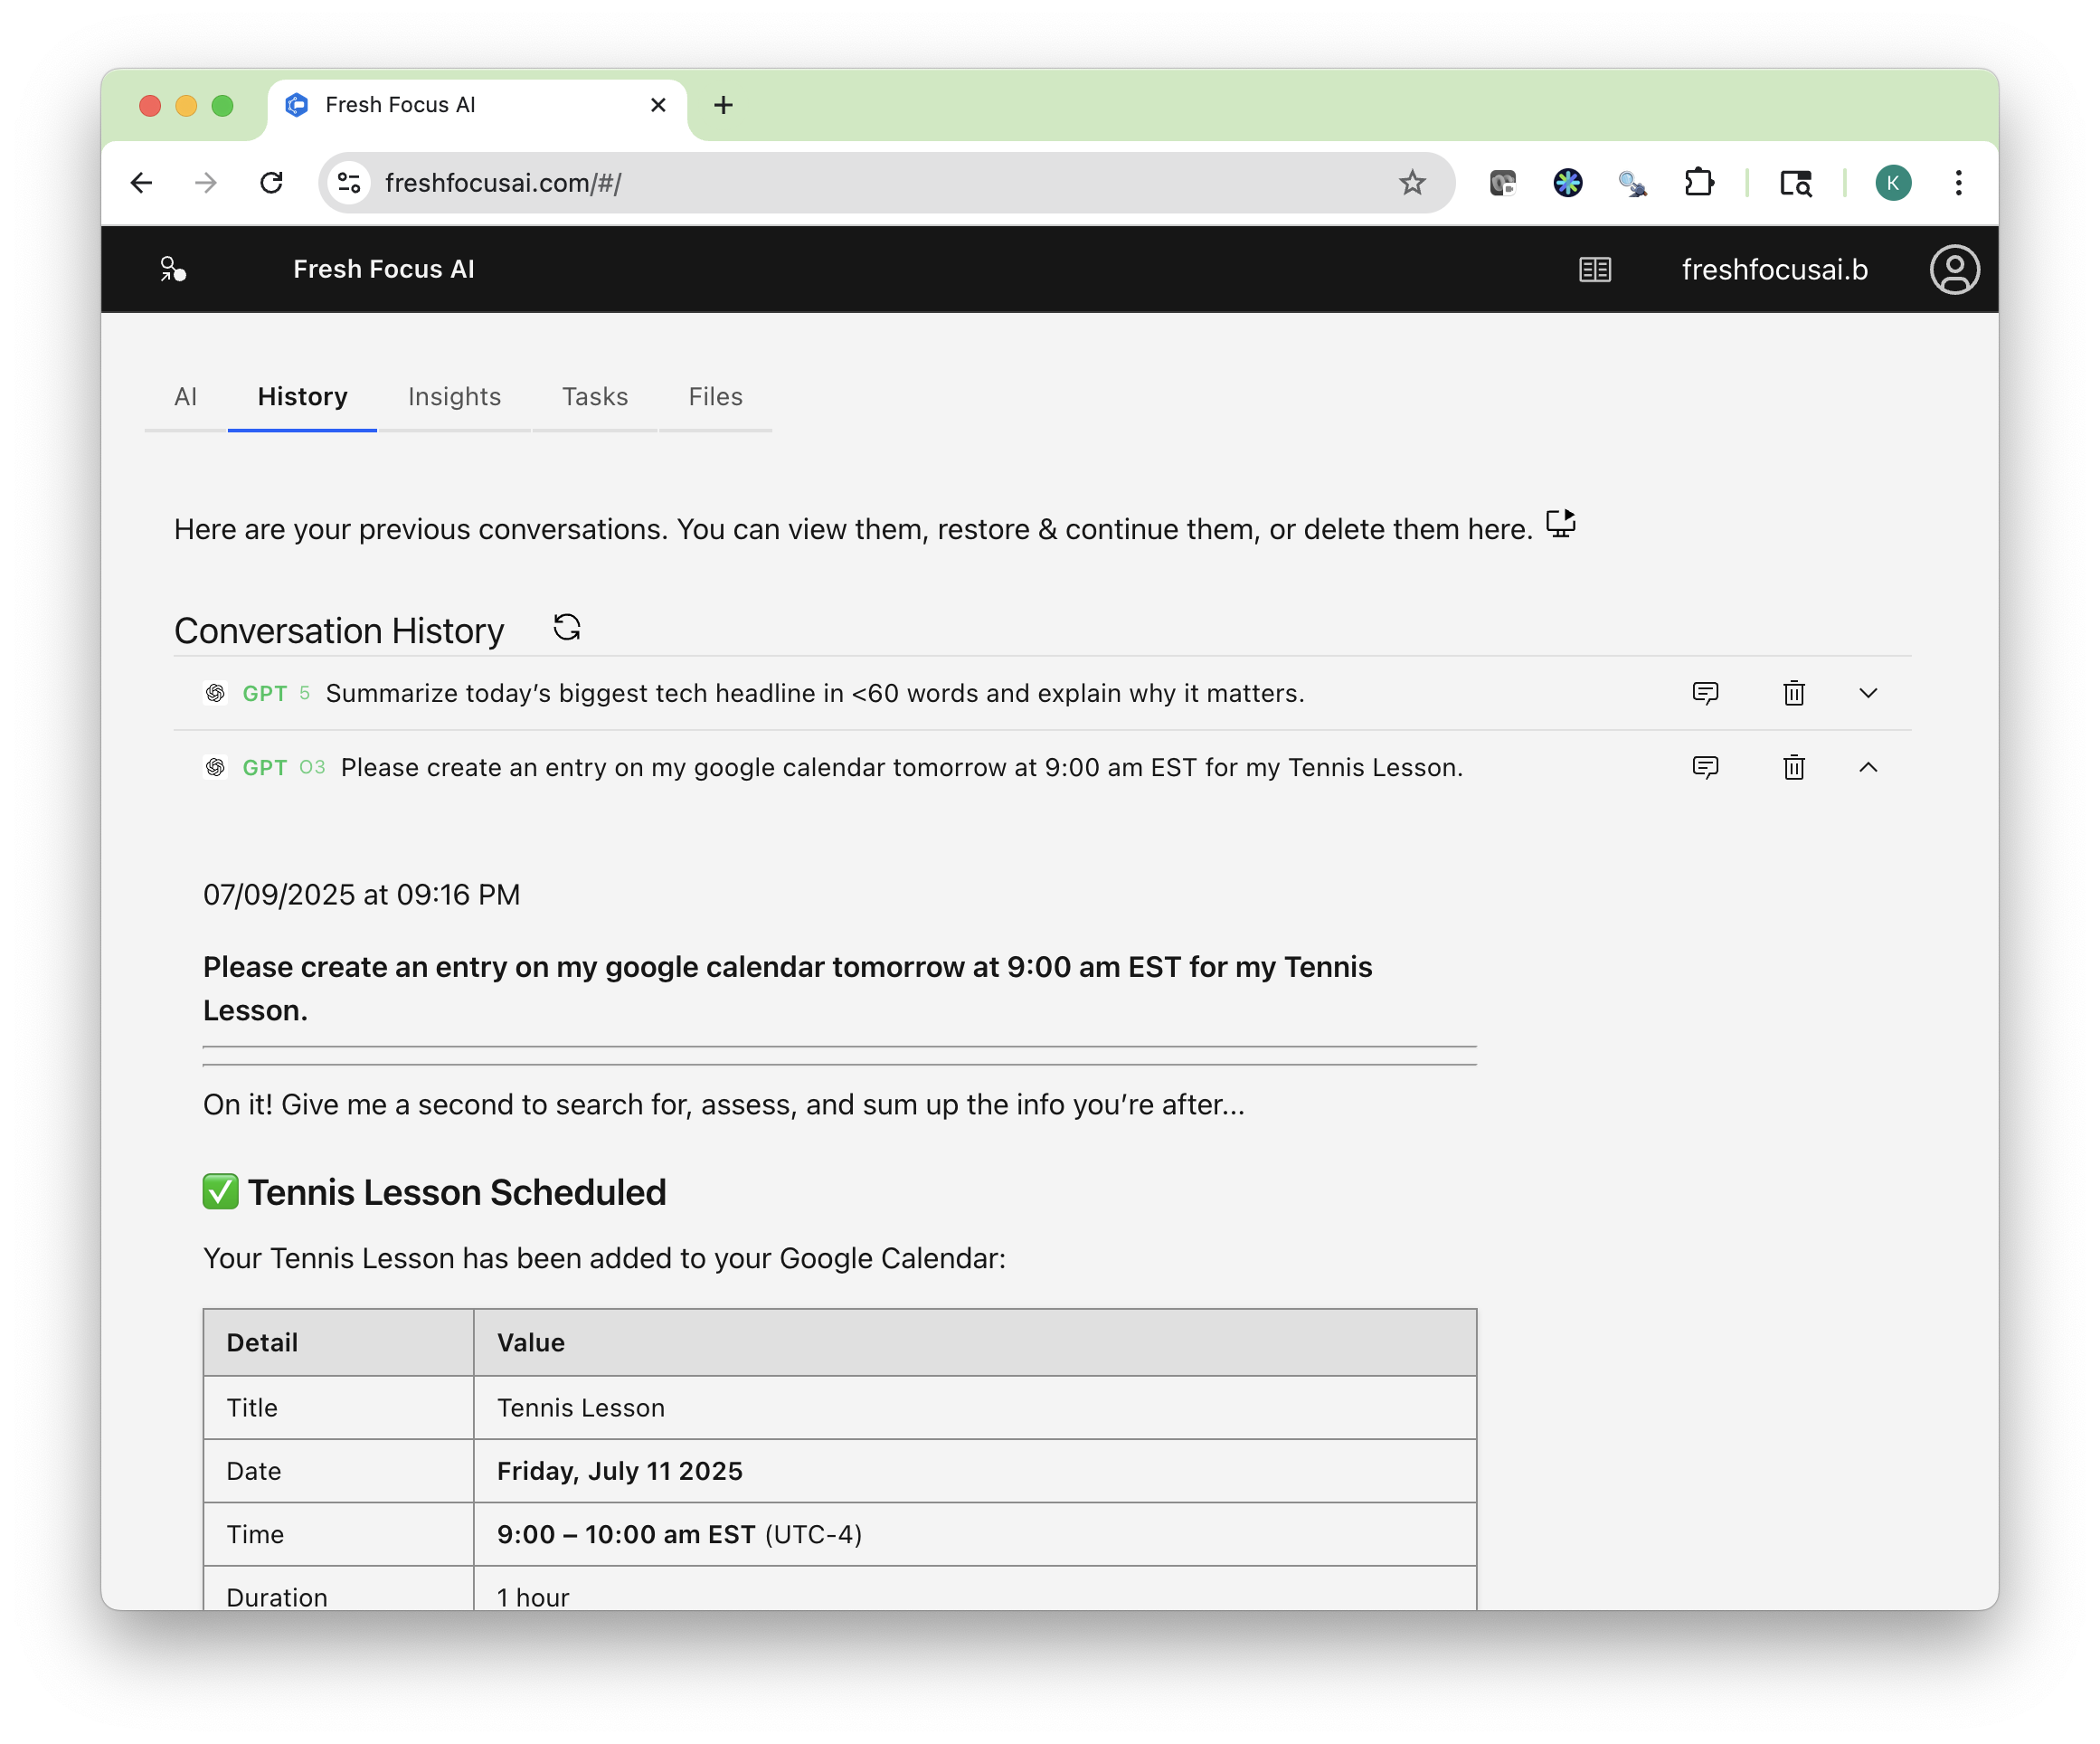
Task: Switch to the Insights tab
Action: (454, 397)
